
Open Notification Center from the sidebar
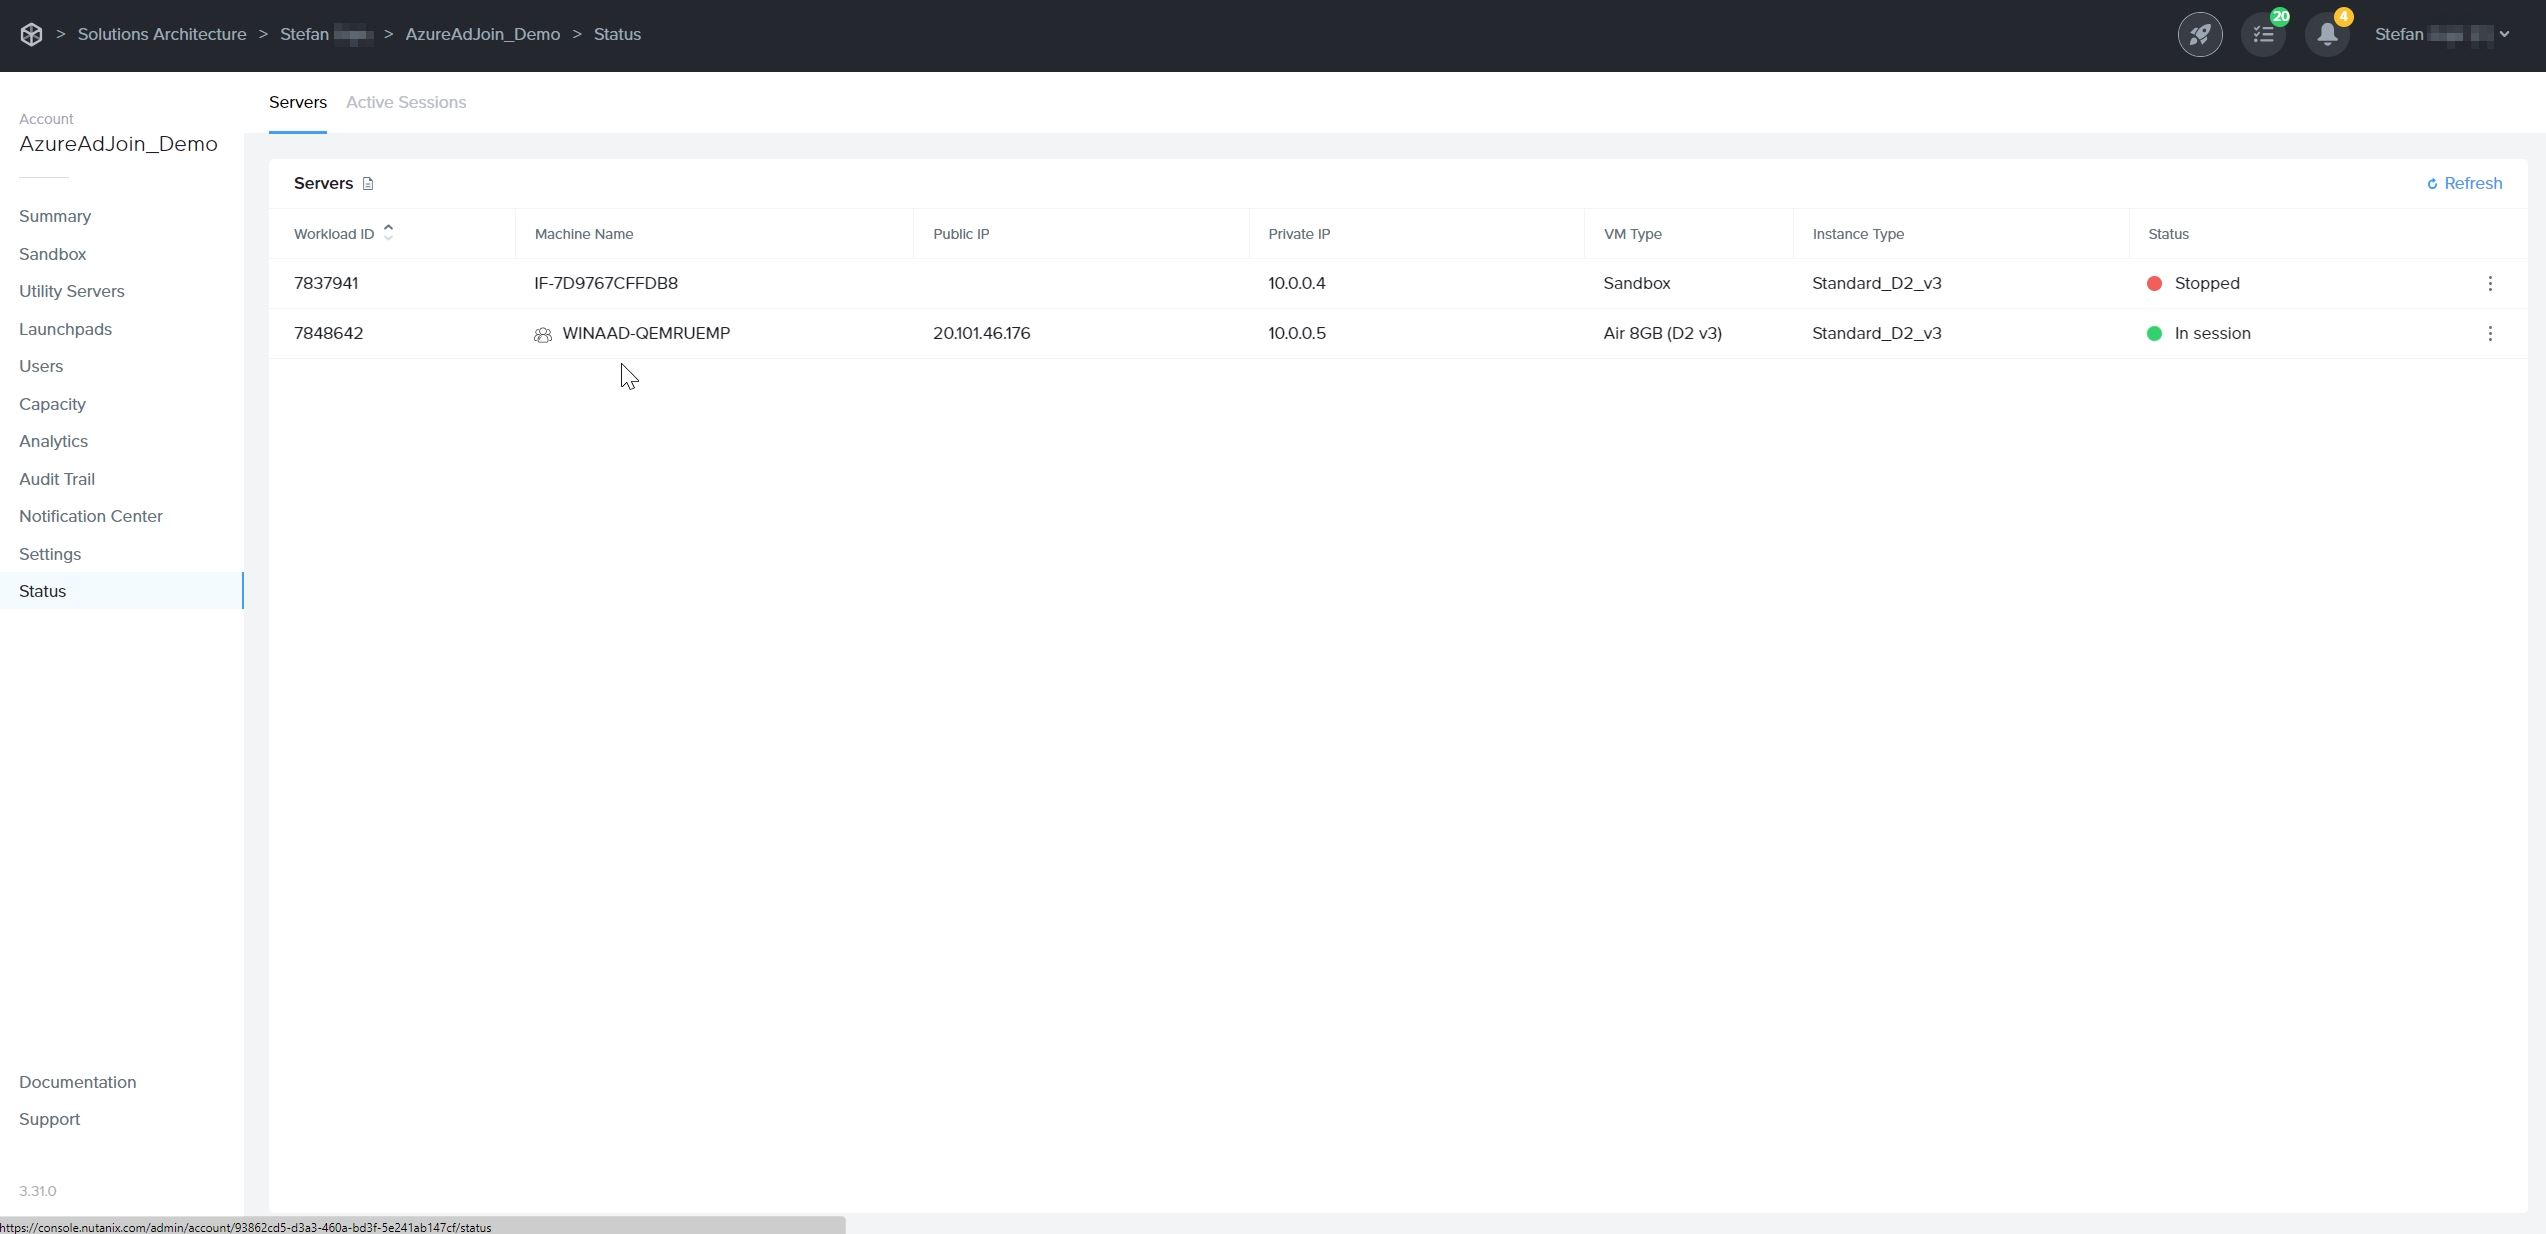click(x=90, y=516)
